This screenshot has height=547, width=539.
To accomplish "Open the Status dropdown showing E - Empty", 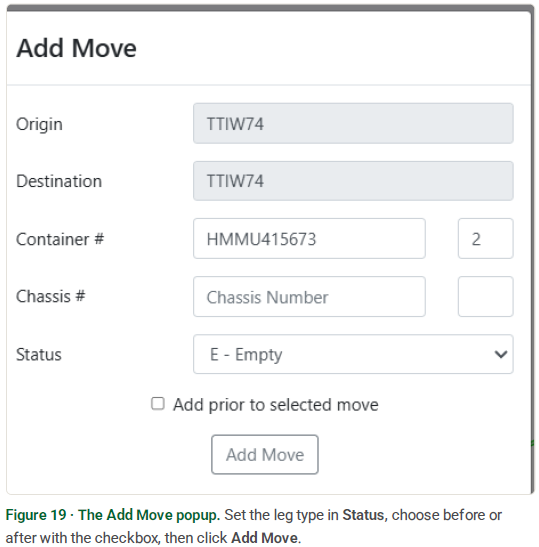I will point(353,354).
